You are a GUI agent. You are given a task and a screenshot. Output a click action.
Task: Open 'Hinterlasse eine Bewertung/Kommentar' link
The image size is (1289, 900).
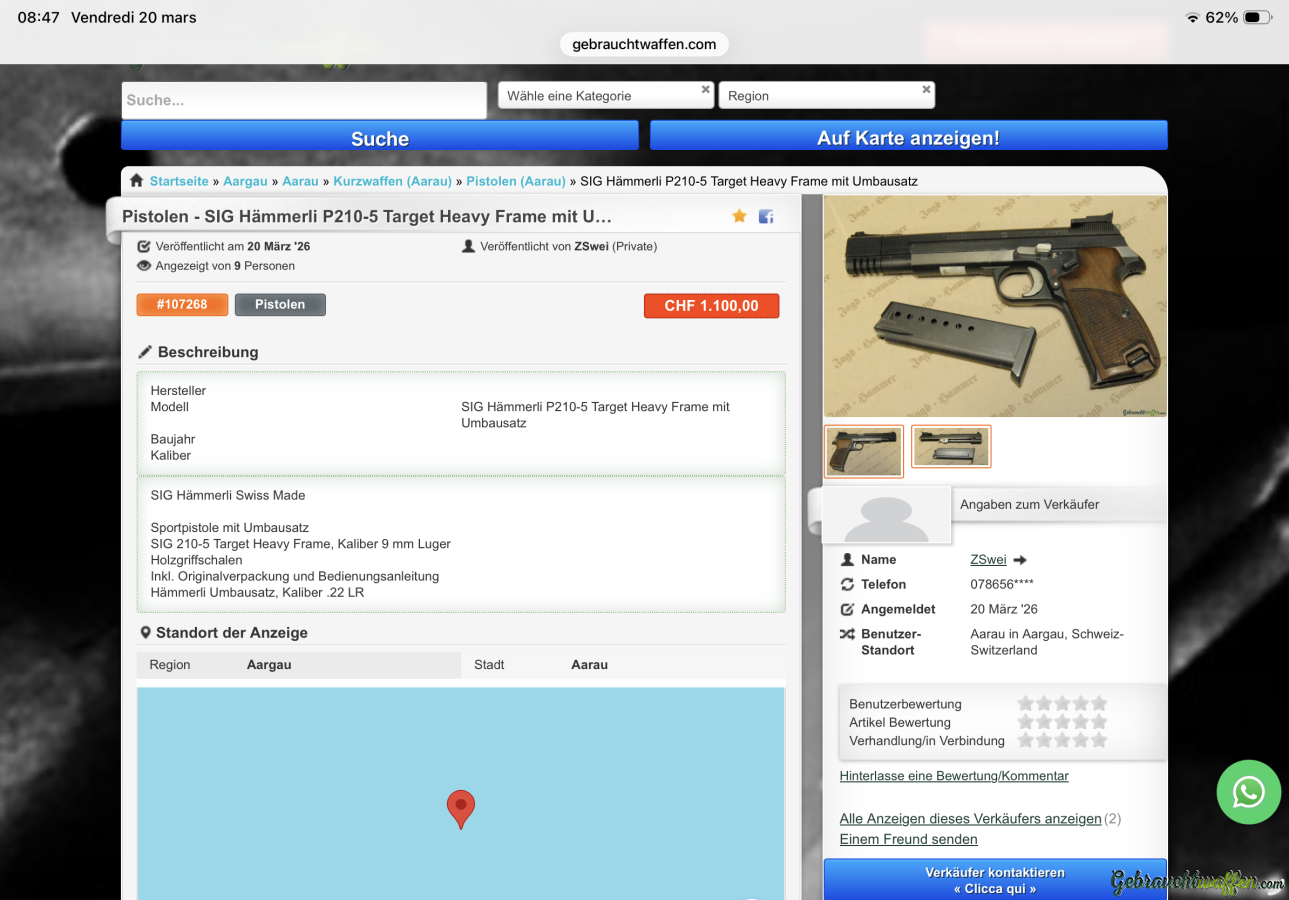point(953,776)
